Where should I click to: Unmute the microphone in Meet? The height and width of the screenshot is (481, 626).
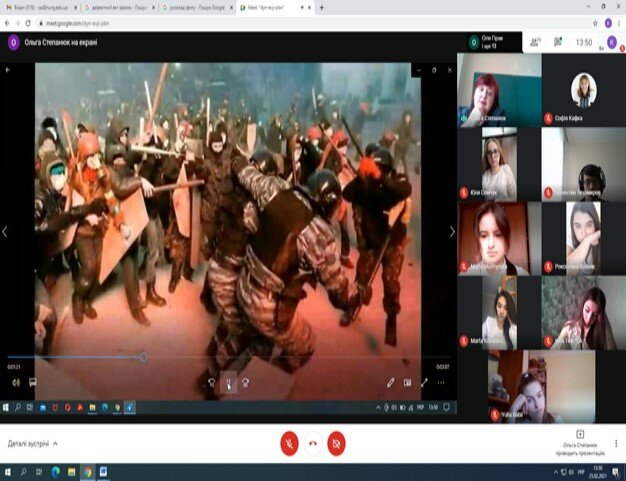tap(289, 443)
